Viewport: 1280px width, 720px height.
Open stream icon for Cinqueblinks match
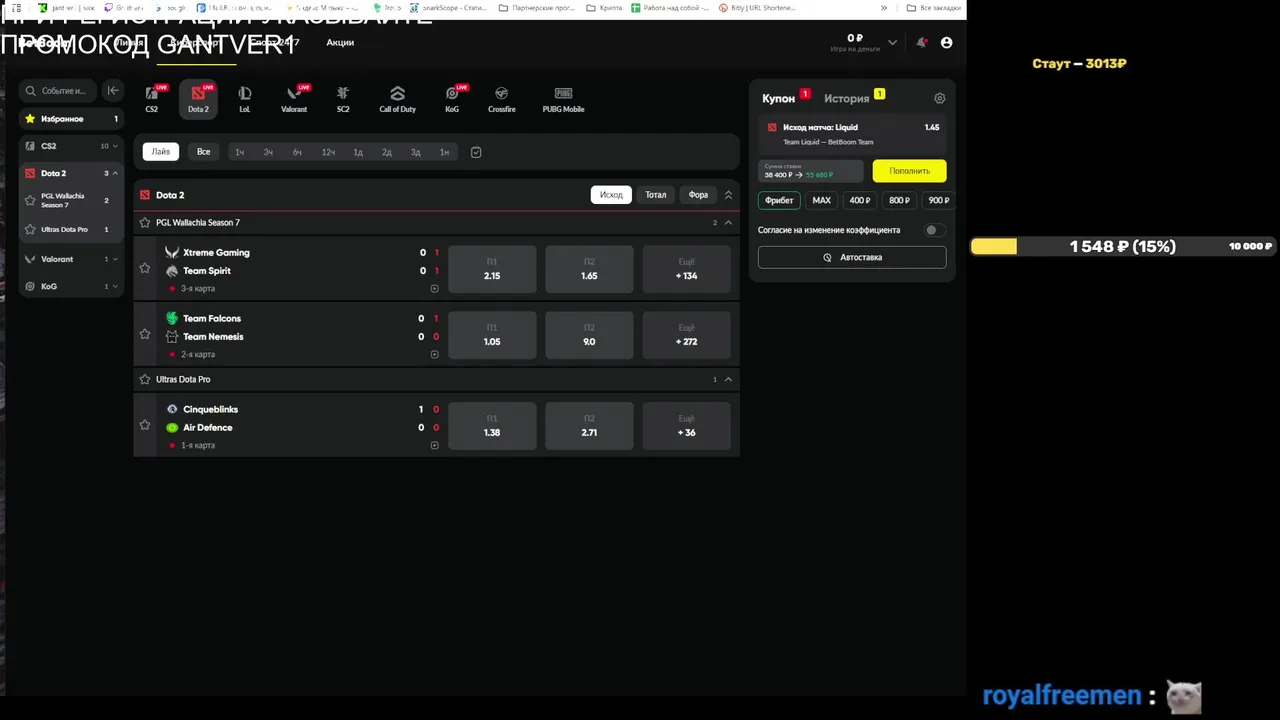point(434,445)
